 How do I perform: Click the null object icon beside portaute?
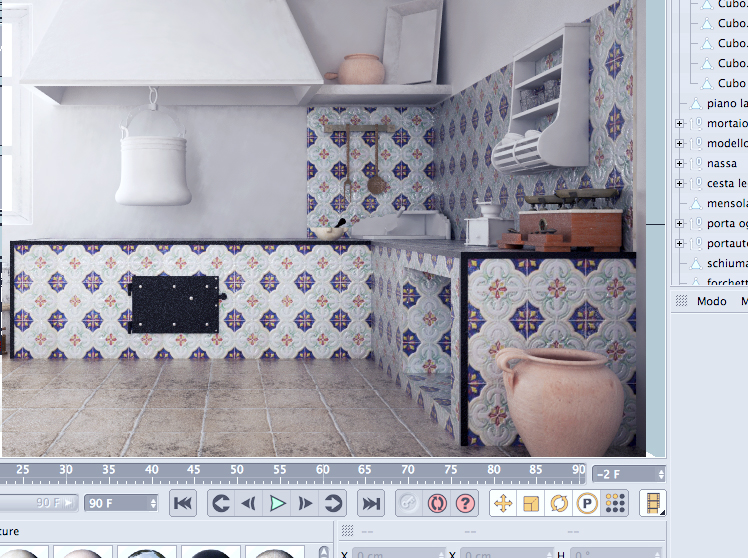(x=696, y=244)
